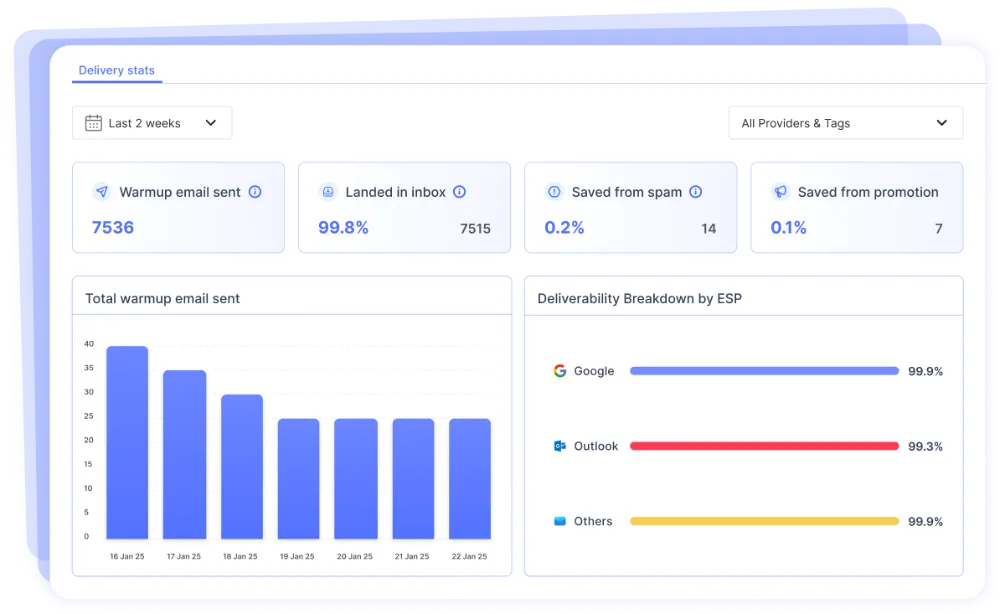Click the alert icon beside Saved from spam
1000x614 pixels.
(554, 192)
